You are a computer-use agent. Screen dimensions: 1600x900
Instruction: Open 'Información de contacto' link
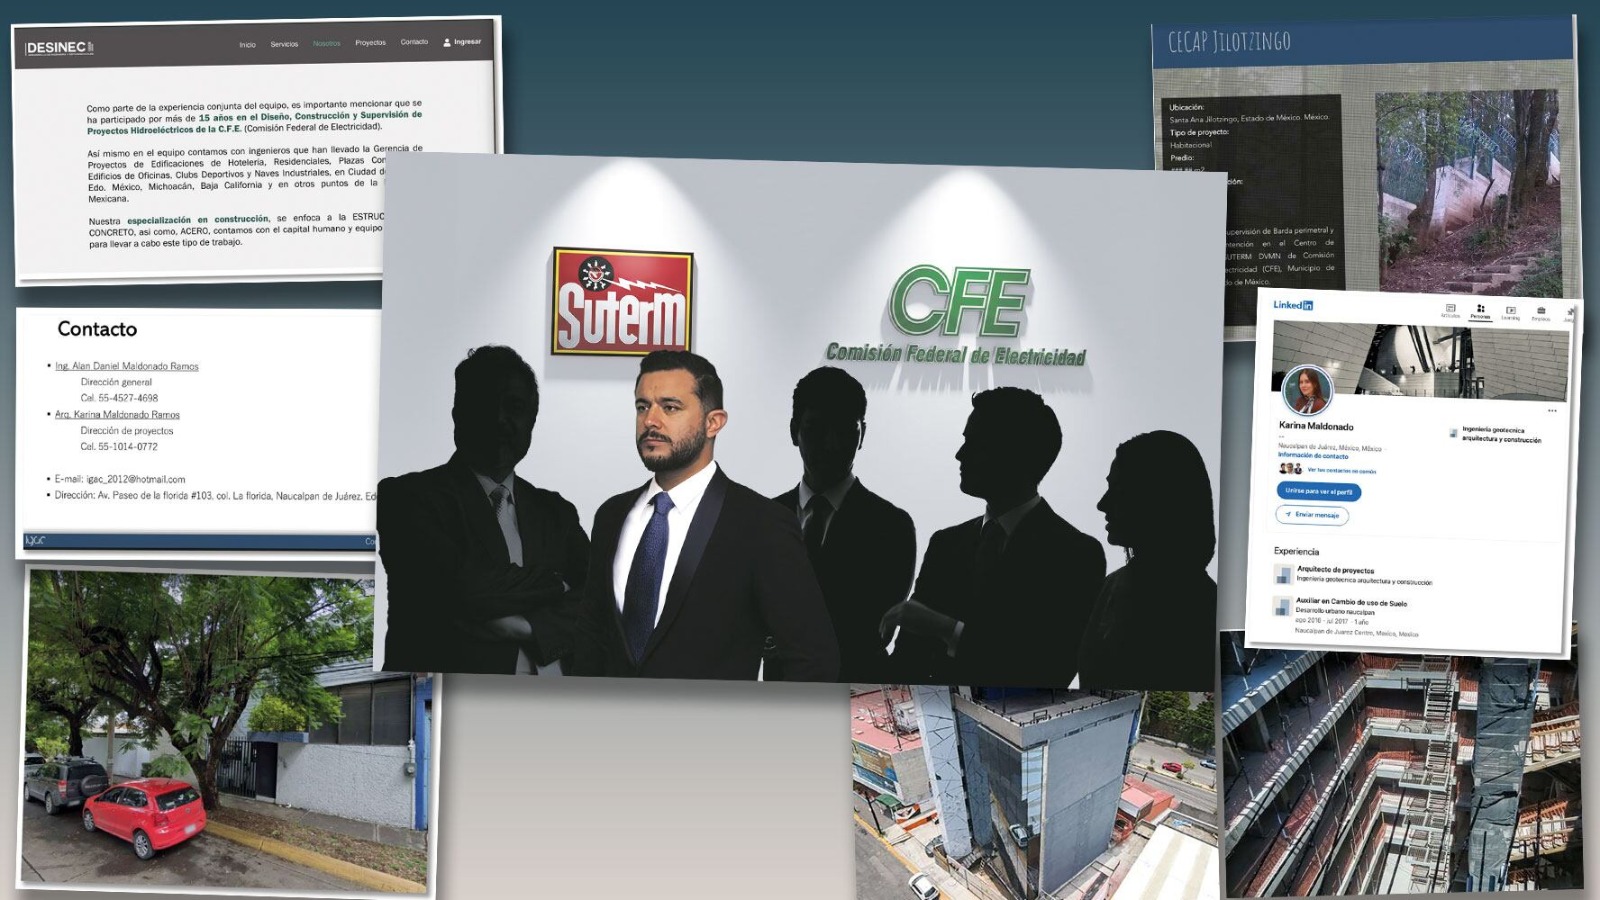pos(1313,456)
